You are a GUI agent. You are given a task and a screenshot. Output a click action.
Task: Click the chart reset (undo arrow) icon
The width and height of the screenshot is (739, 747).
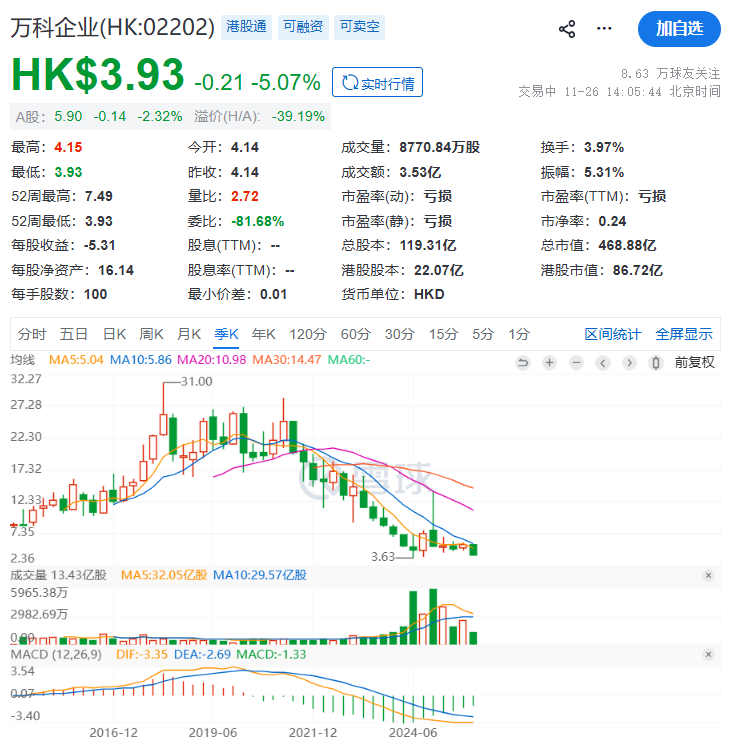point(522,362)
